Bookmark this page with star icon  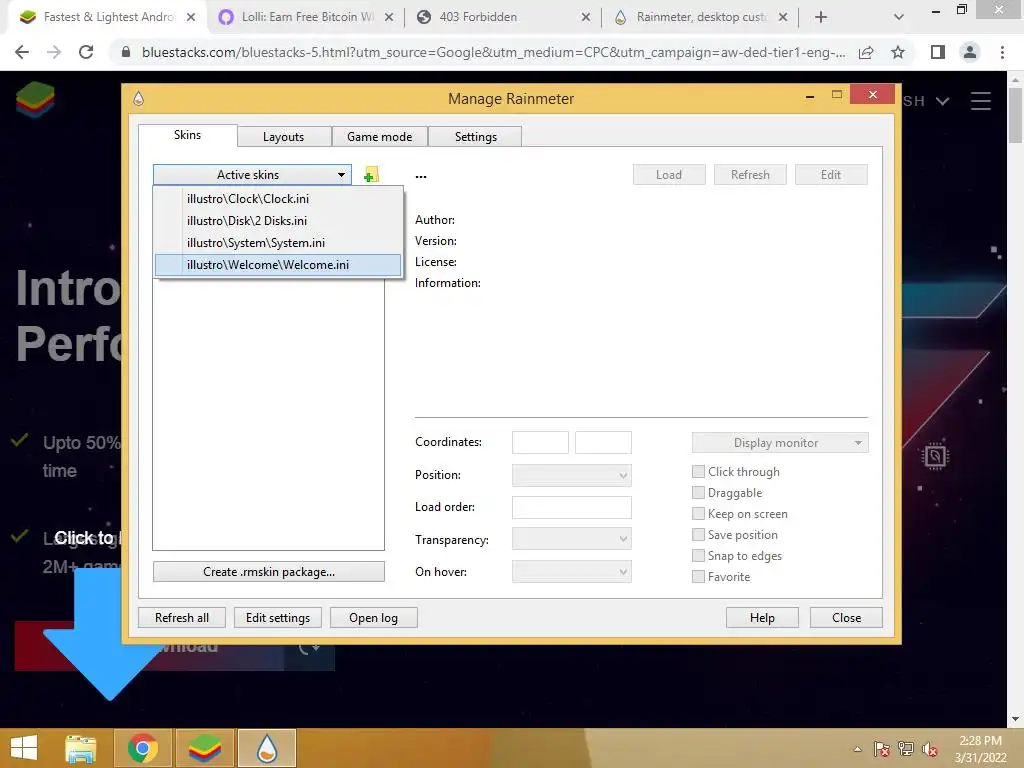coord(898,52)
